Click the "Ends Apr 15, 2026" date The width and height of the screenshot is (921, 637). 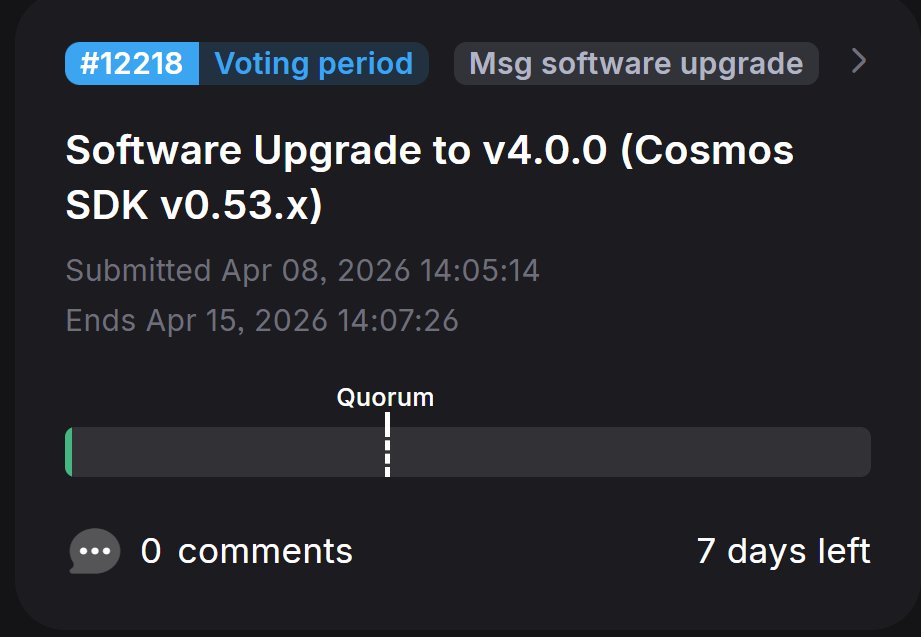pos(196,321)
